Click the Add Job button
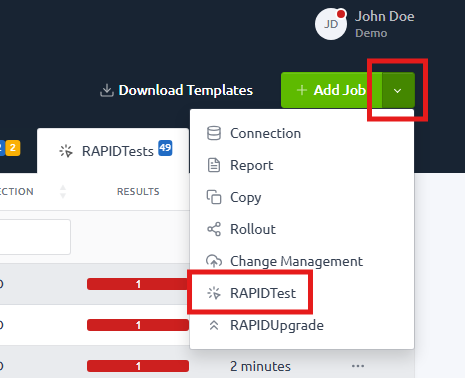The image size is (465, 378). (331, 90)
